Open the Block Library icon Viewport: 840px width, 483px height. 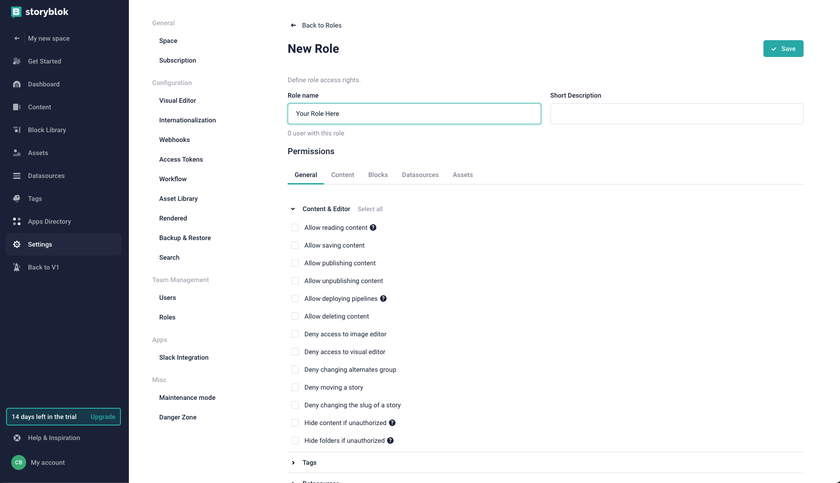(17, 130)
